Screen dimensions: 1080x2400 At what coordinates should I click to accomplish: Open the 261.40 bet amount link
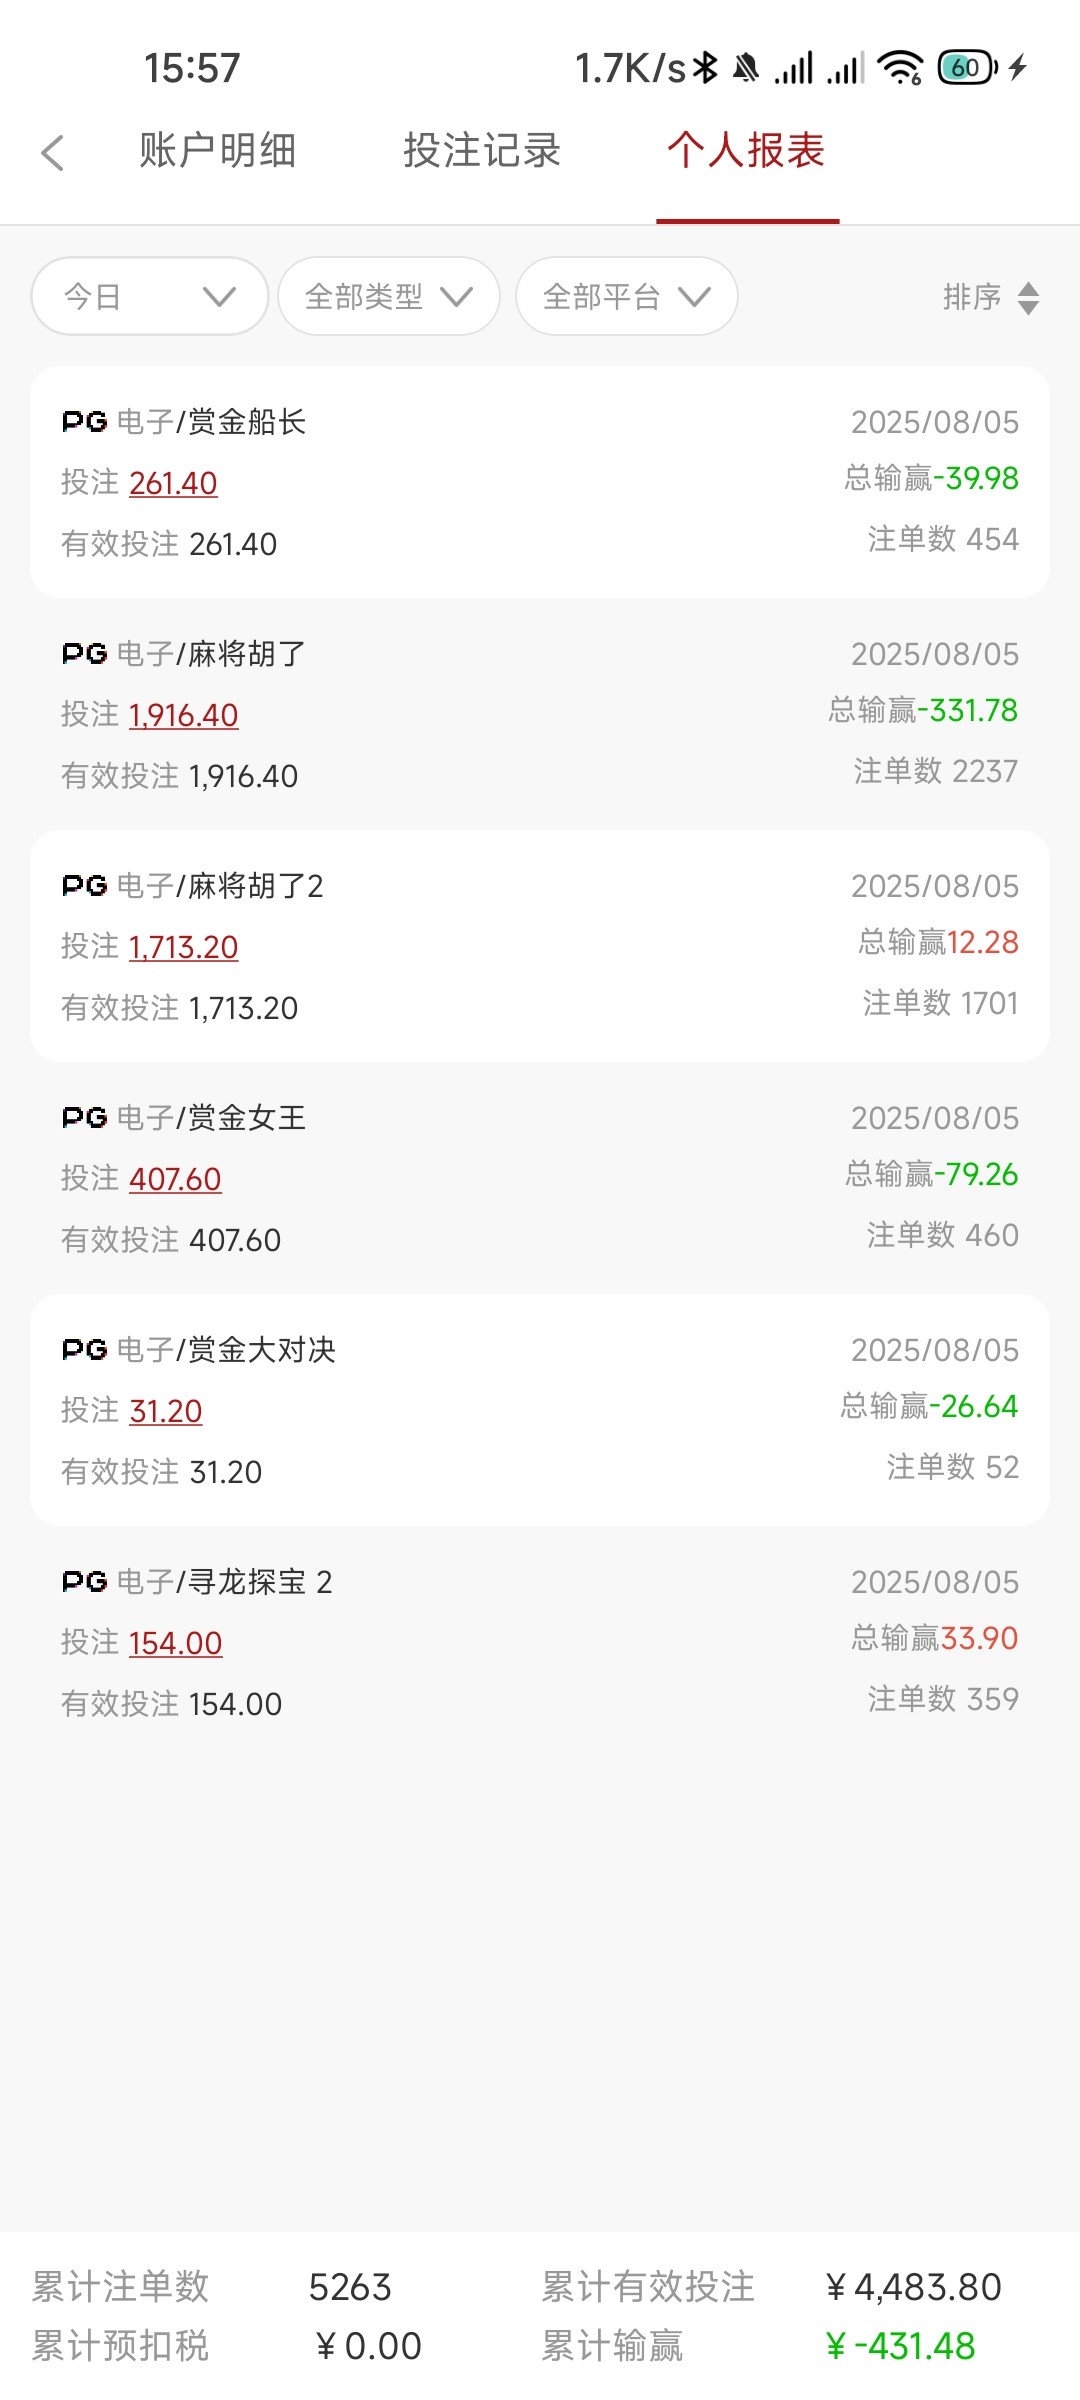coord(173,484)
